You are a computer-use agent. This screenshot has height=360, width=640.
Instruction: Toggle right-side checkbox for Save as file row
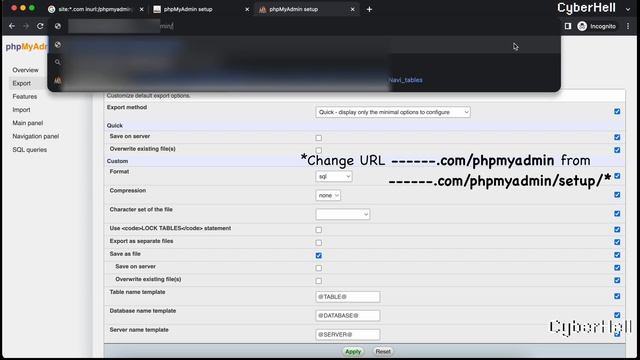coord(617,255)
